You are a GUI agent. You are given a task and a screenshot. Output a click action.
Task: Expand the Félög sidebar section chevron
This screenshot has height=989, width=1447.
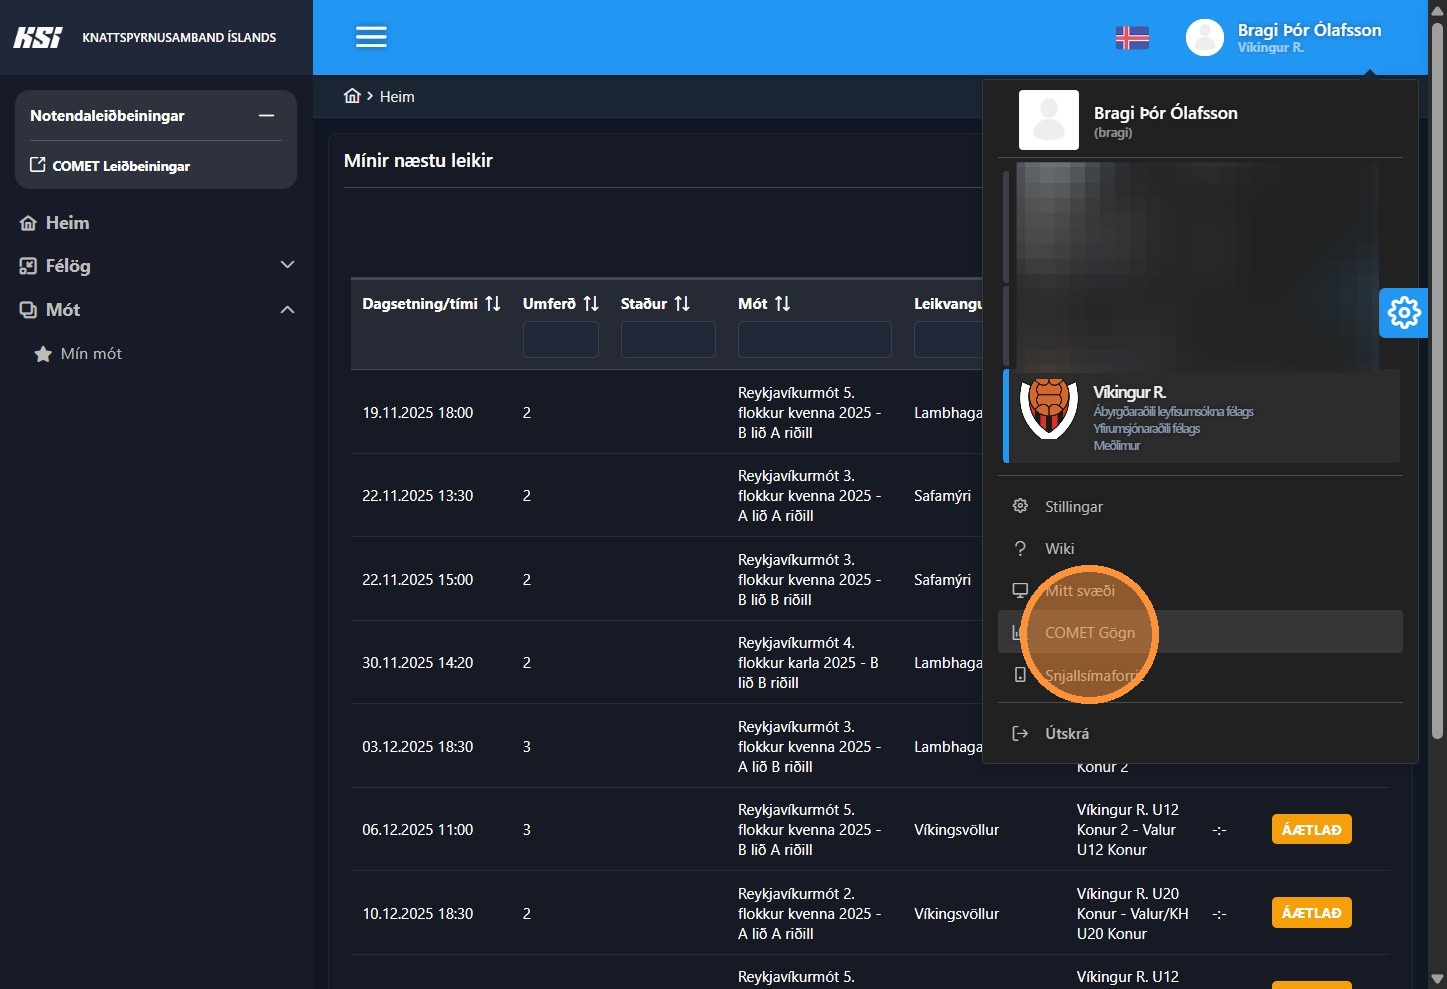pyautogui.click(x=288, y=265)
